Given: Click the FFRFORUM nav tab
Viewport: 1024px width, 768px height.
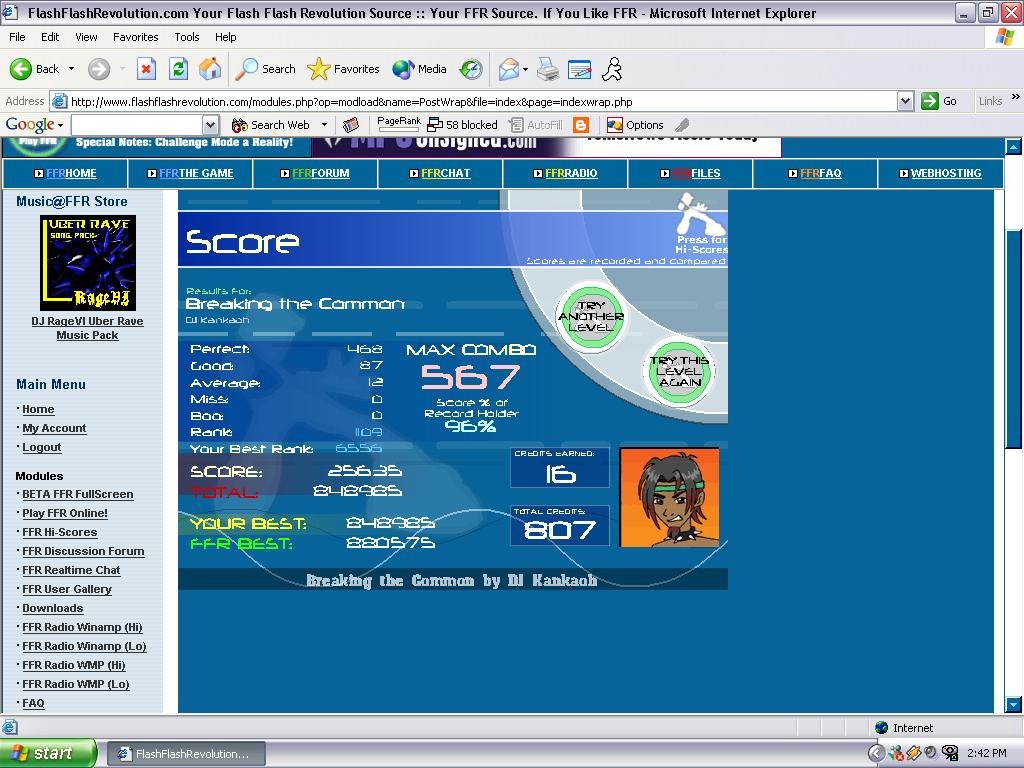Looking at the screenshot, I should (315, 173).
